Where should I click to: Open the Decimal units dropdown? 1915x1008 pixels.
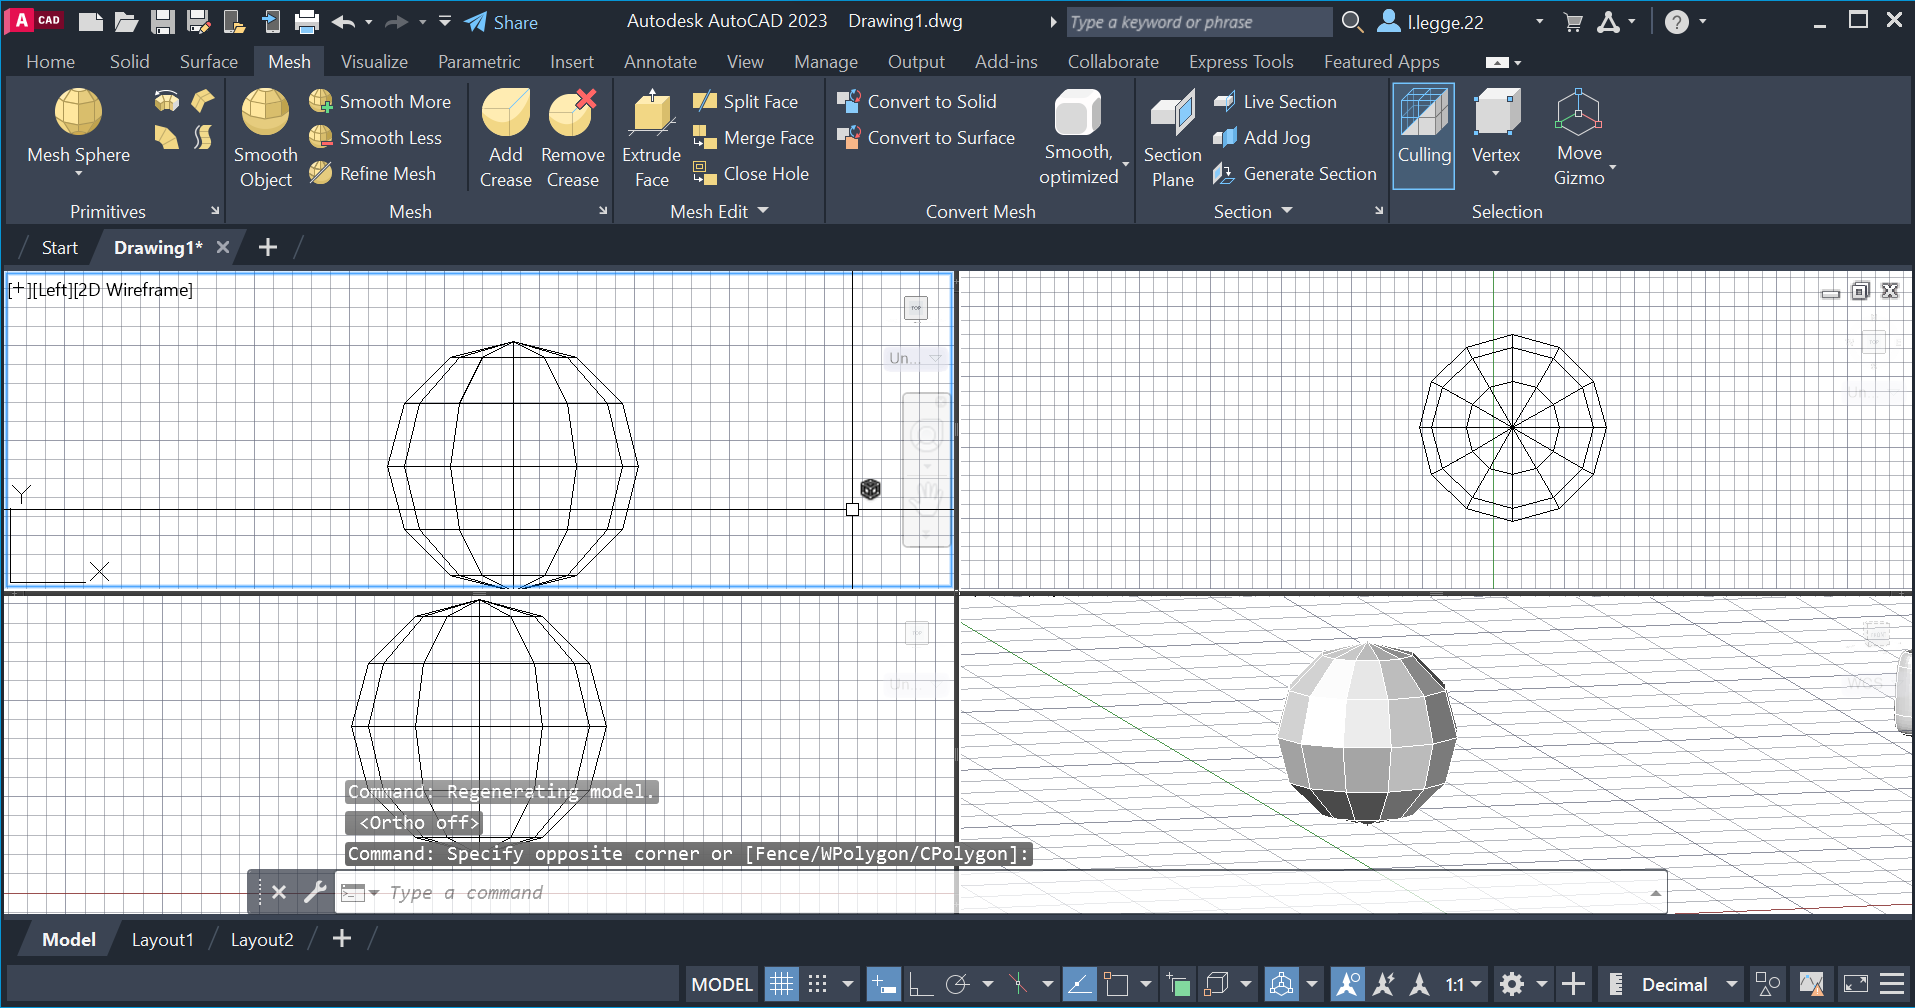(1733, 984)
